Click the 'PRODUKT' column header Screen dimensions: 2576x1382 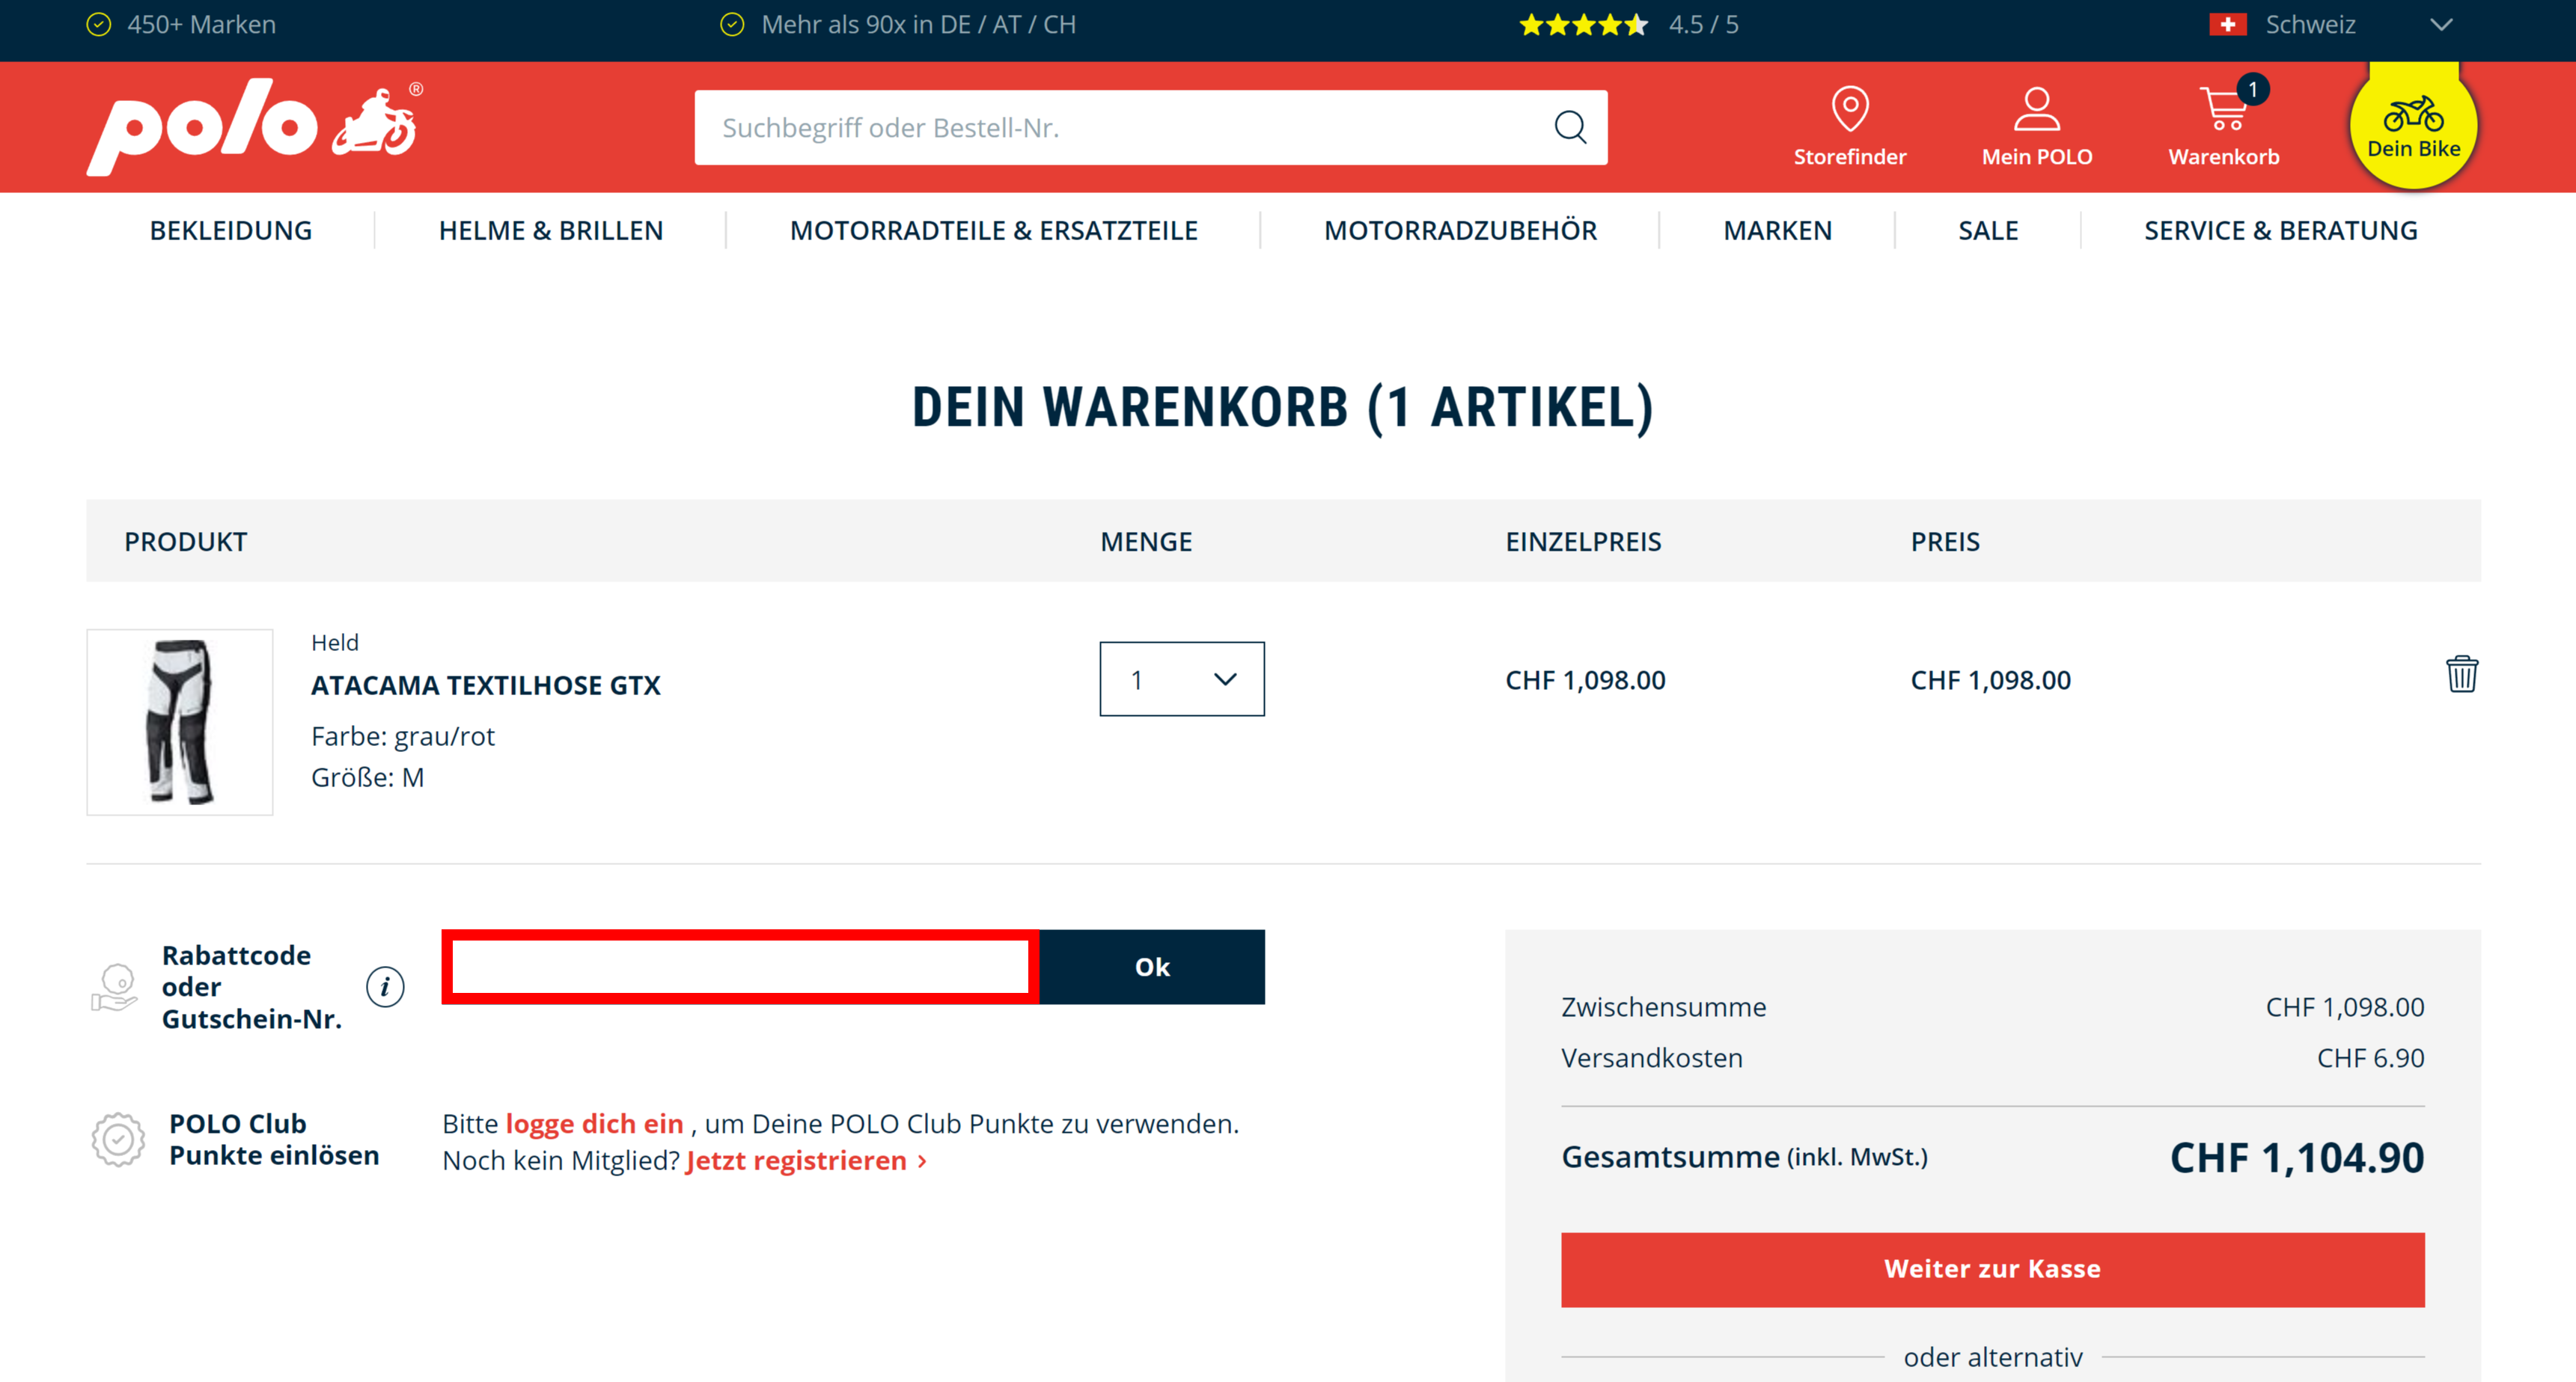(x=185, y=541)
